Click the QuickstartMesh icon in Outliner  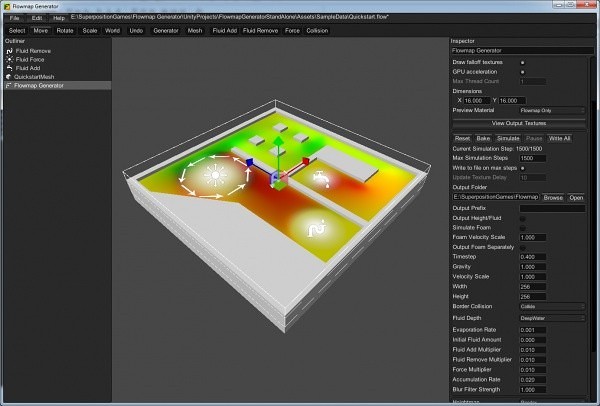[x=9, y=77]
